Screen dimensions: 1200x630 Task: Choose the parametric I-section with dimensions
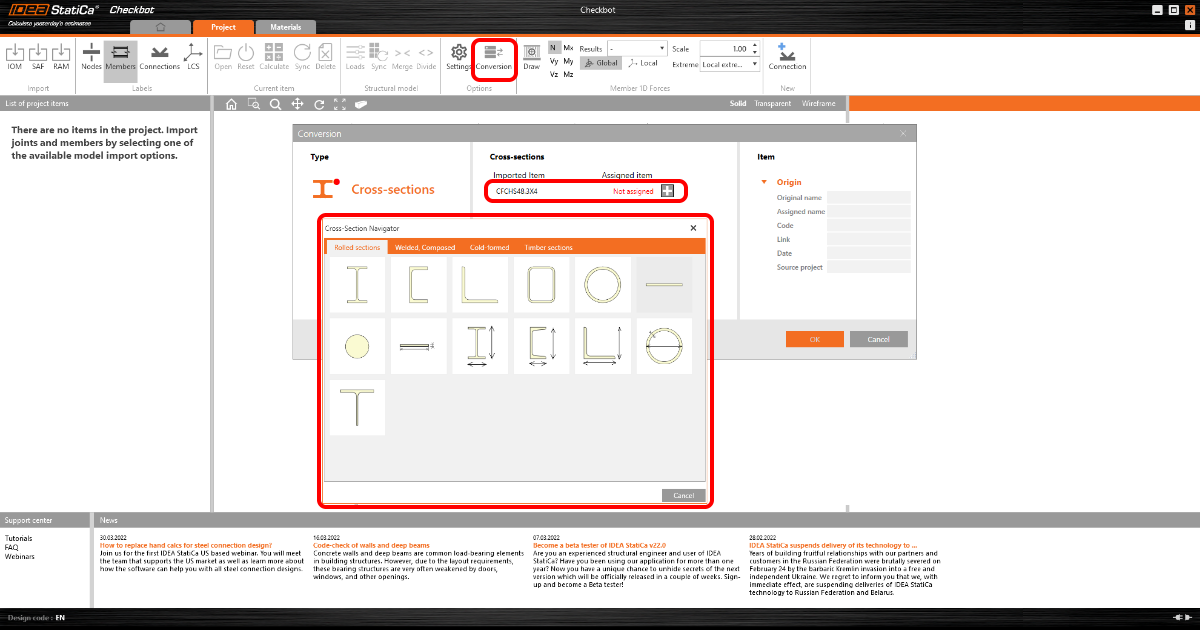(x=480, y=346)
